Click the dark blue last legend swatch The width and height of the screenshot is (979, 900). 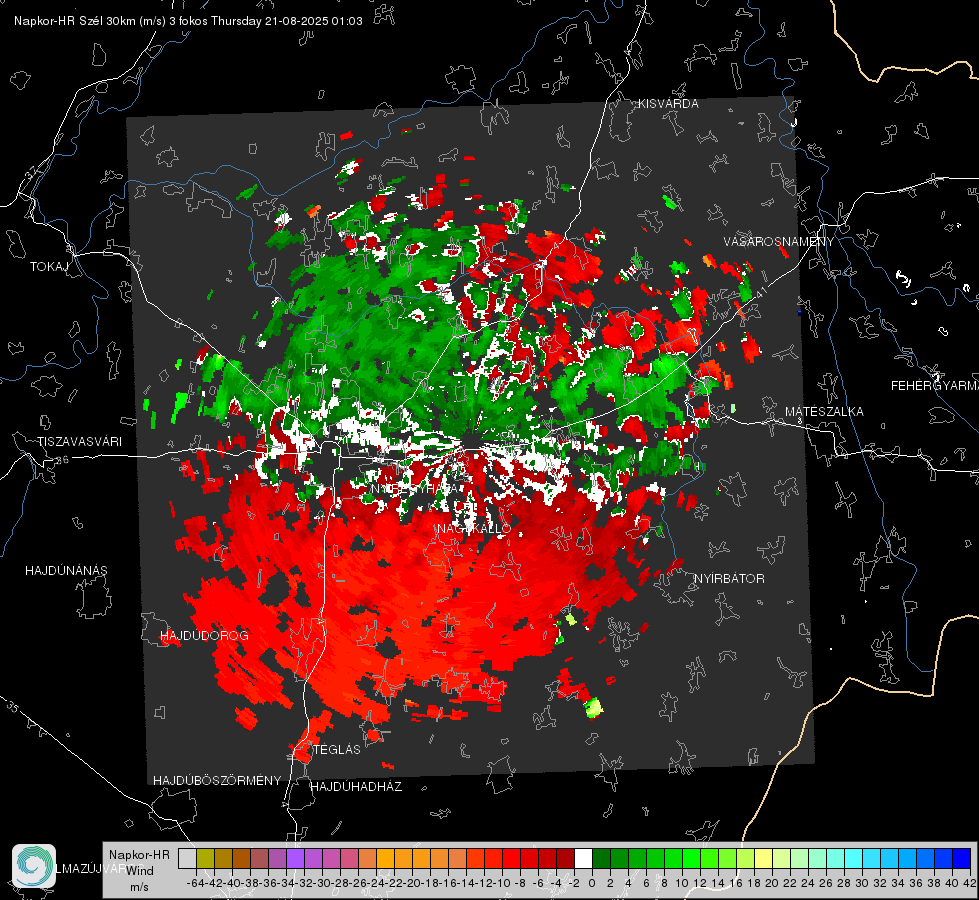tap(962, 858)
